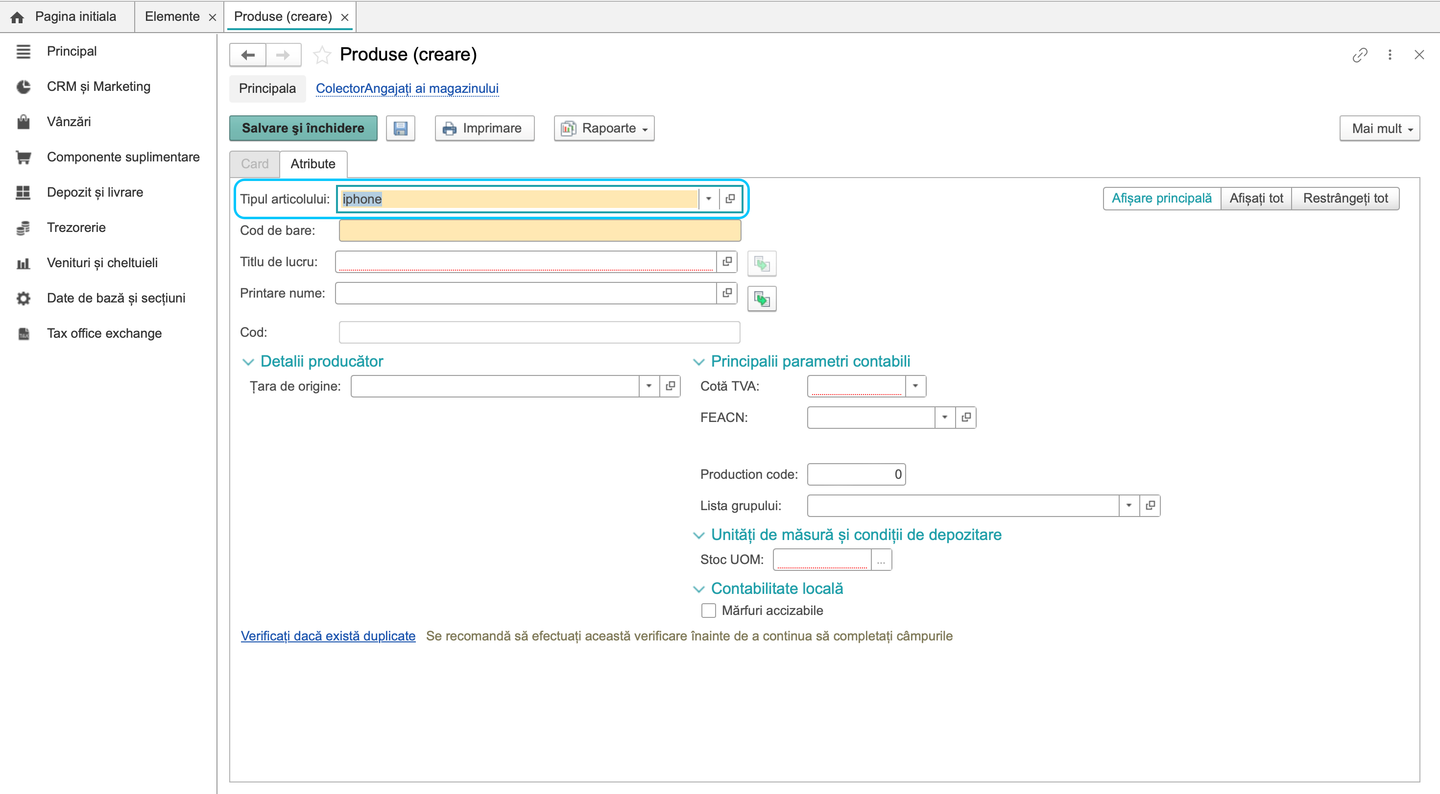Switch to the Atribute tab

[313, 164]
